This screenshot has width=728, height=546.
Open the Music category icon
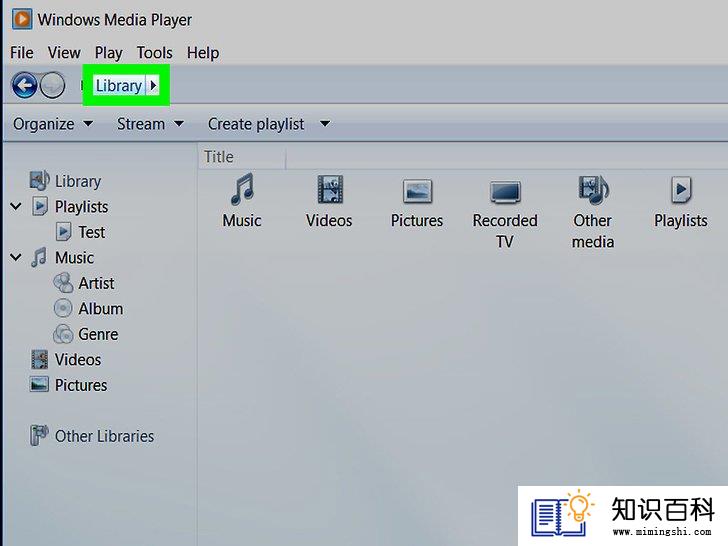[242, 189]
